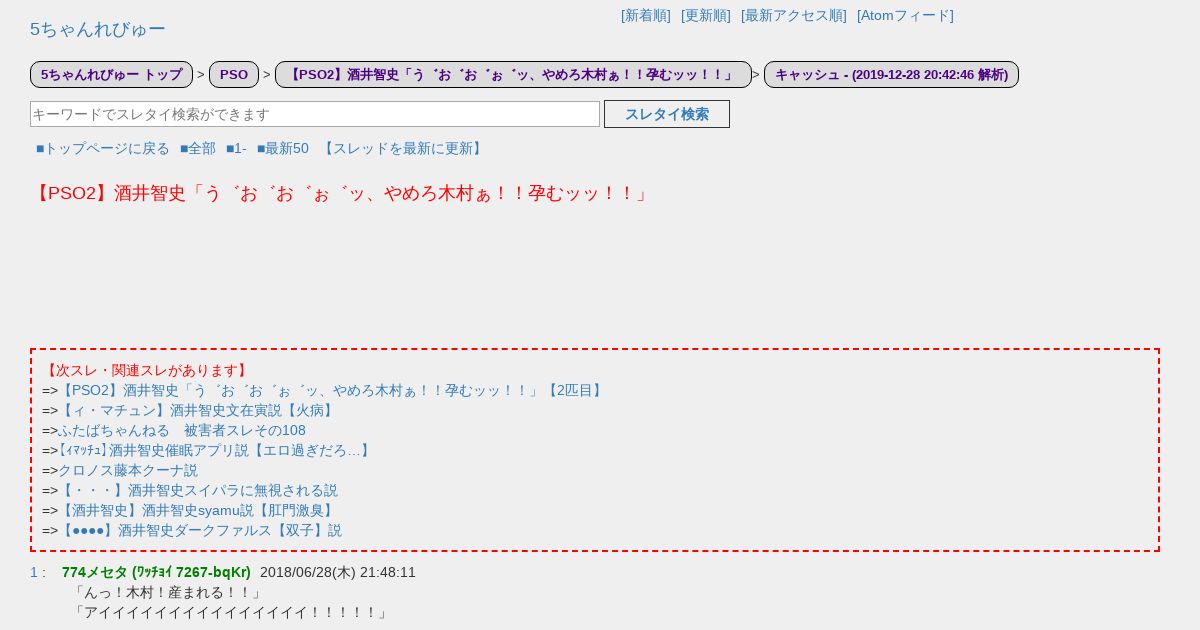The width and height of the screenshot is (1200, 630).
Task: Go to 5ちゃんれびゅー トップ breadcrumb
Action: point(111,74)
